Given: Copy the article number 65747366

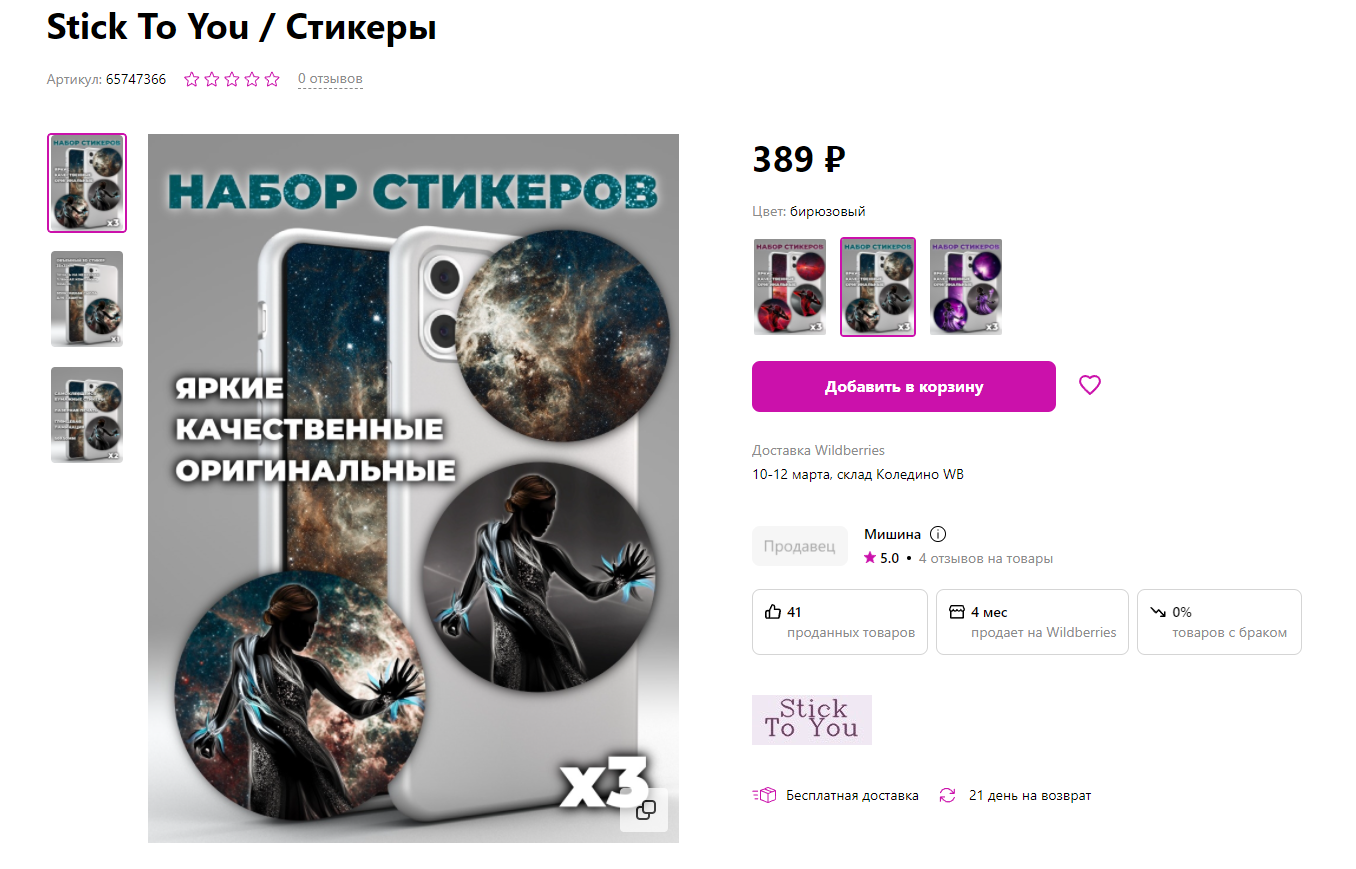Looking at the screenshot, I should pyautogui.click(x=136, y=79).
